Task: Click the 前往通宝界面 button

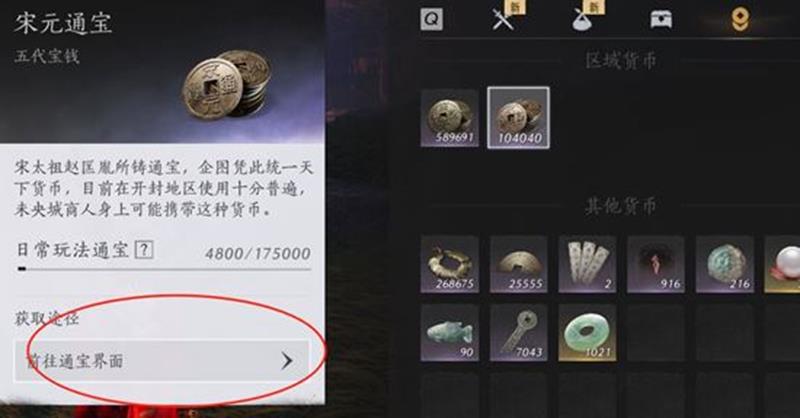Action: [162, 361]
